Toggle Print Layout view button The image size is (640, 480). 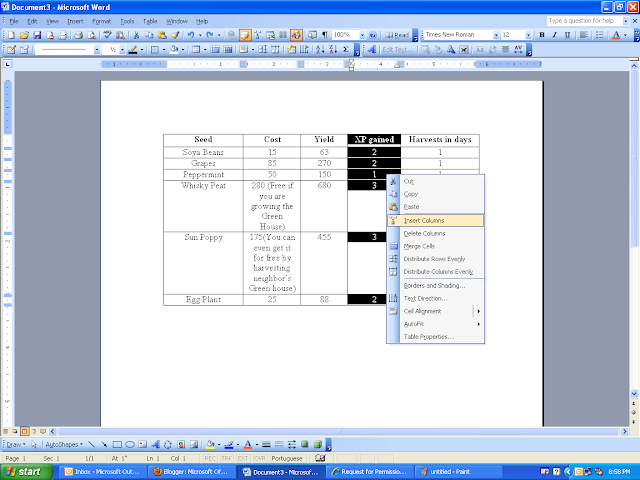pos(24,431)
